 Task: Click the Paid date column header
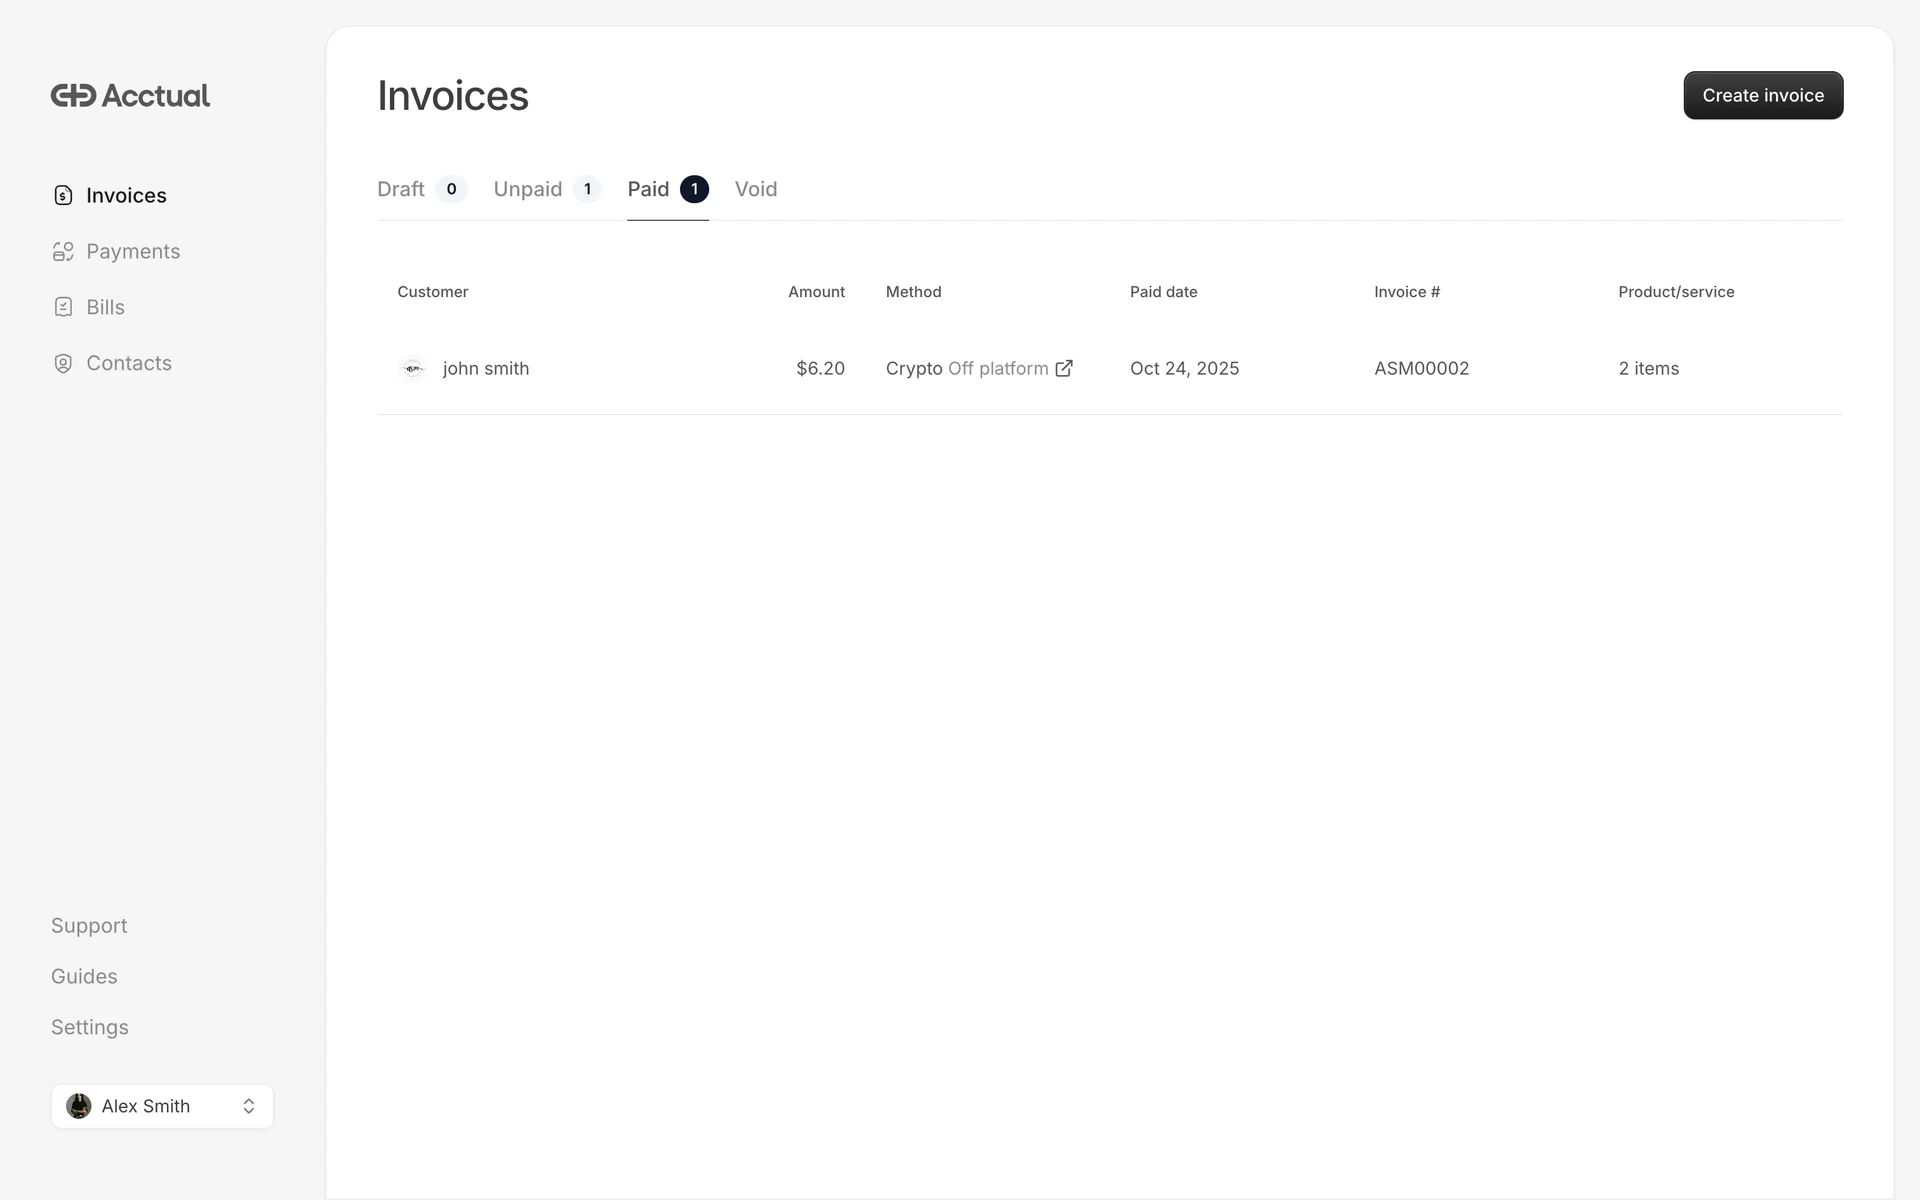click(1163, 292)
